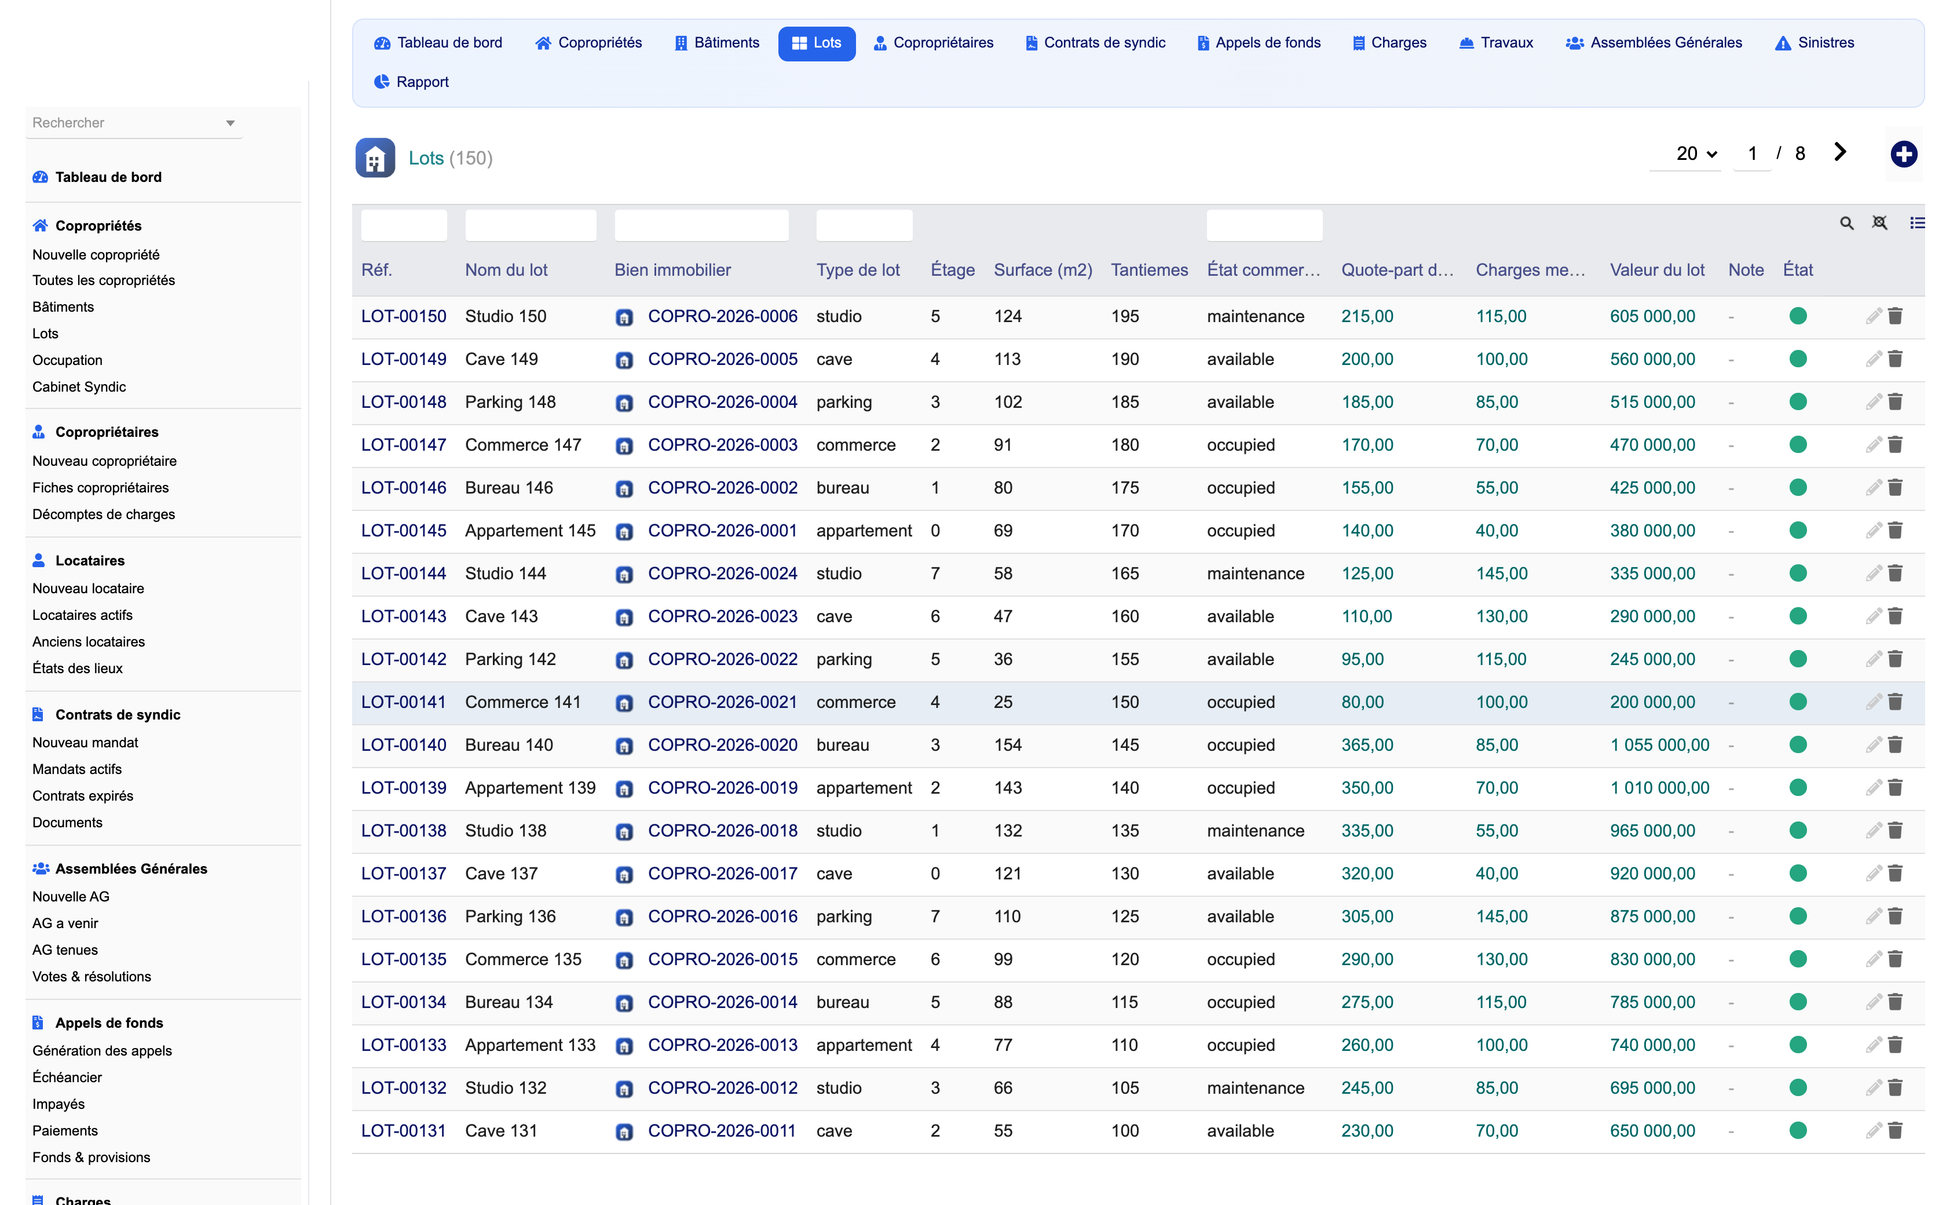Click trash icon for LOT-00141

point(1894,702)
